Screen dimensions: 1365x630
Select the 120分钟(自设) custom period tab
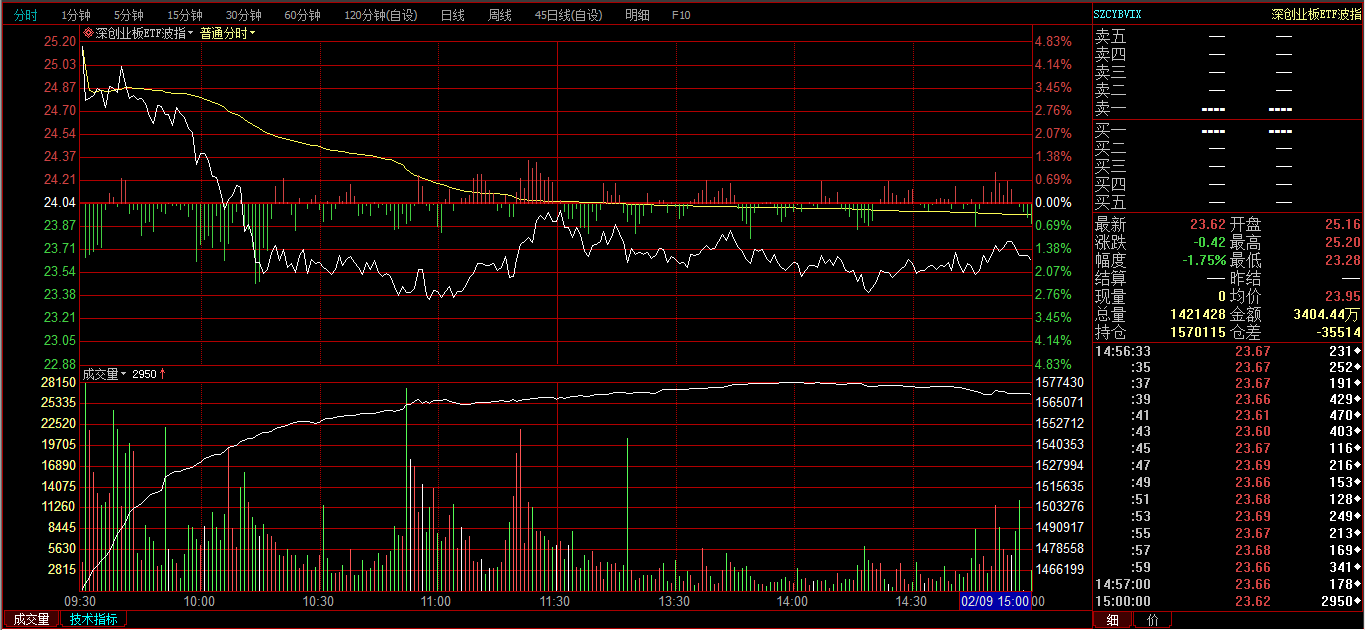click(x=381, y=15)
